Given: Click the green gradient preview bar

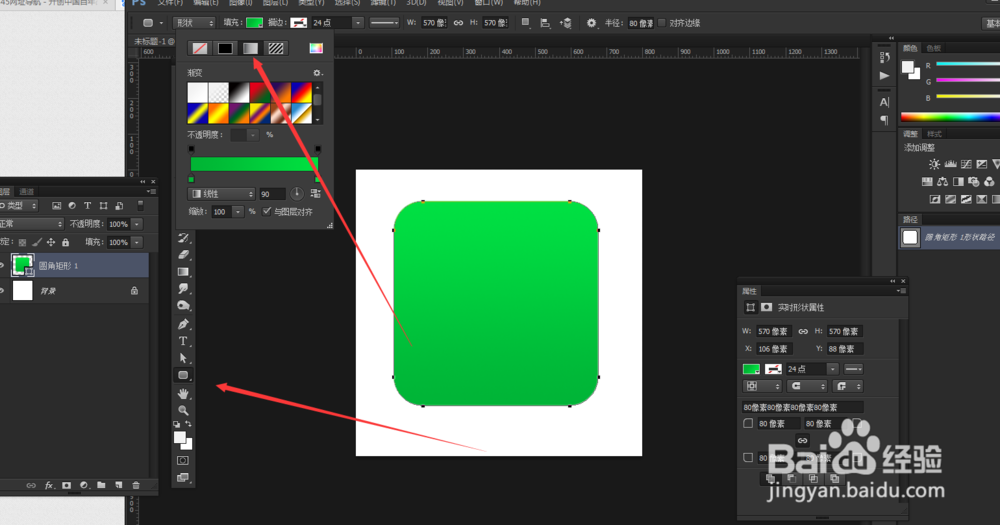Looking at the screenshot, I should click(254, 164).
